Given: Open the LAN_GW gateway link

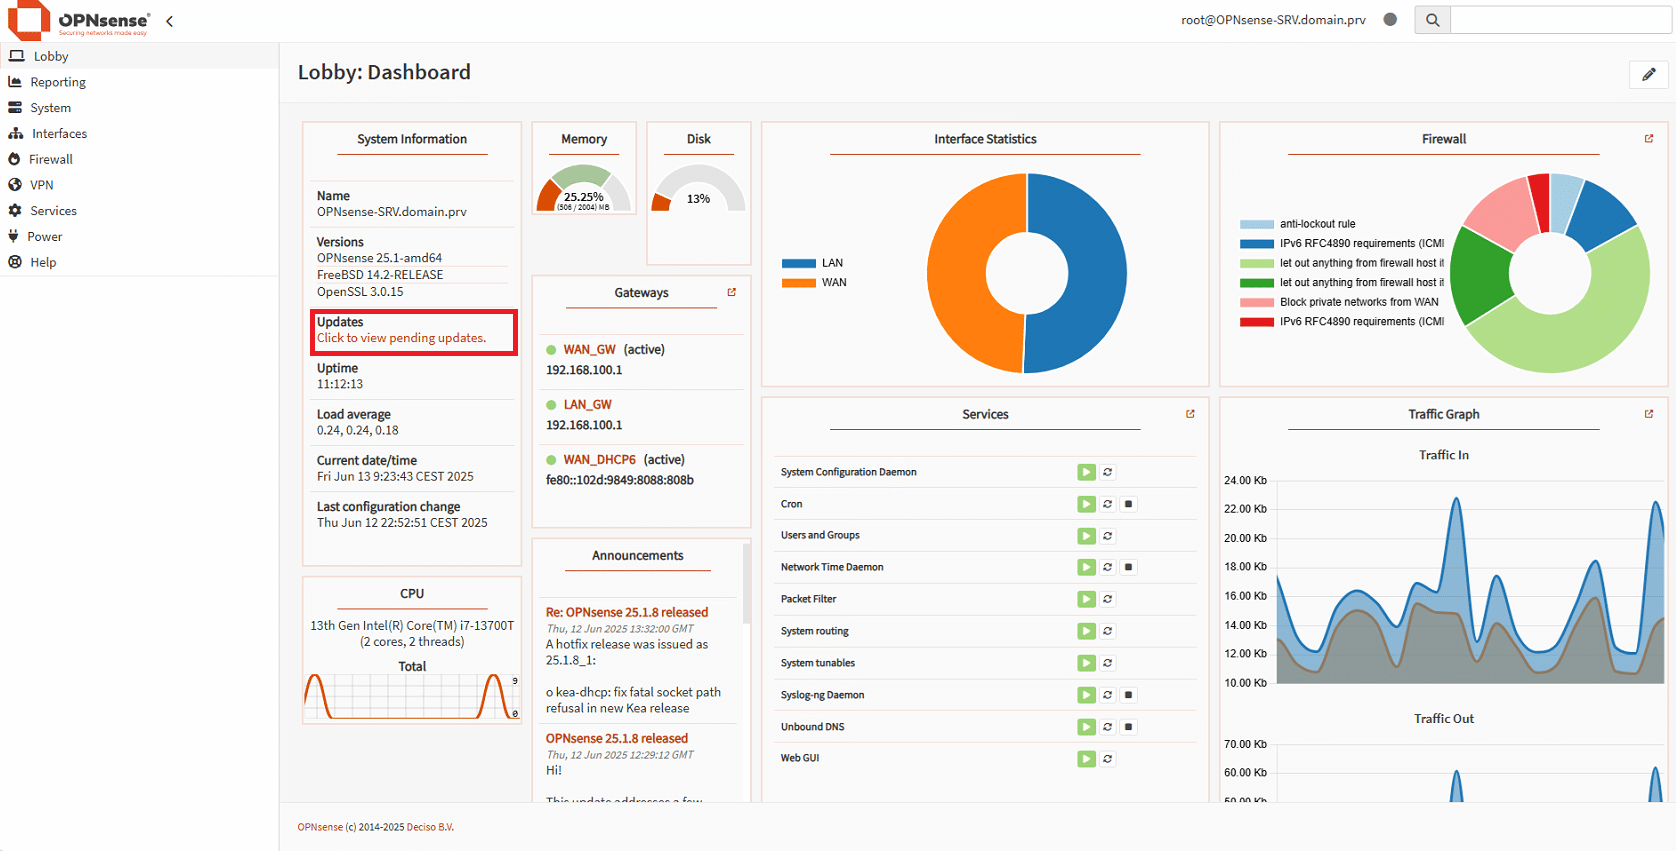Looking at the screenshot, I should tap(587, 404).
